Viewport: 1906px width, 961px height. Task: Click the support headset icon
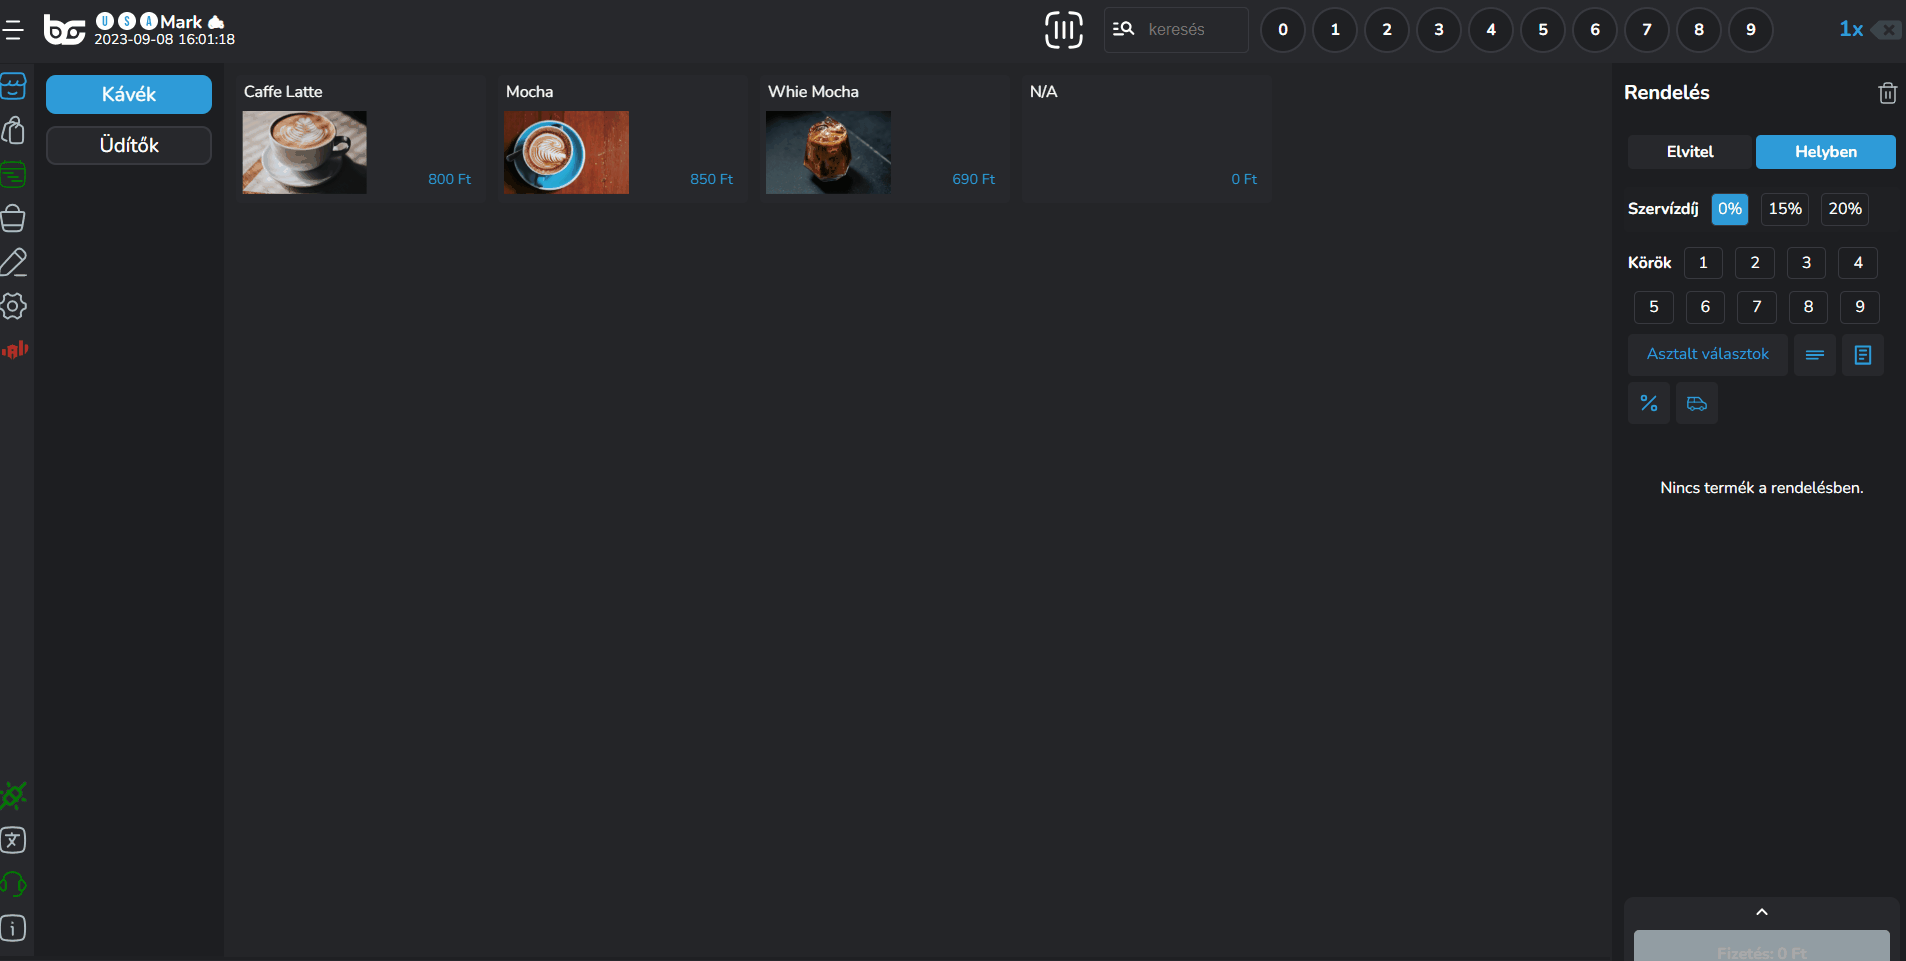pos(14,884)
